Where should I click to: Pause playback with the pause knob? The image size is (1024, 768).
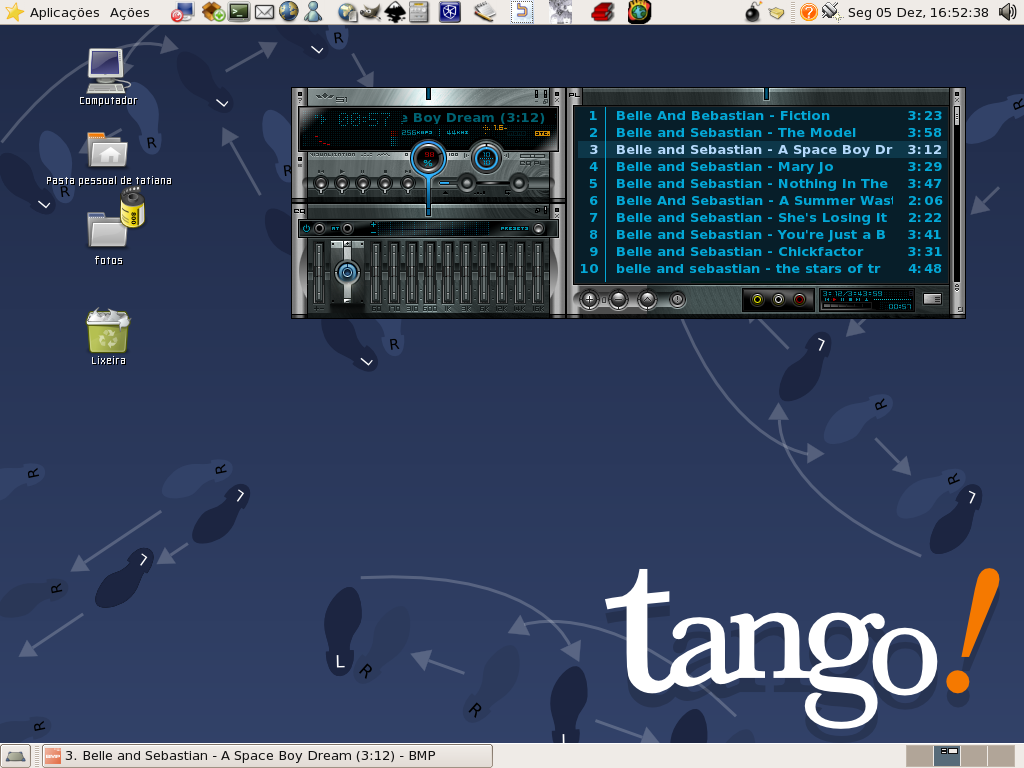(363, 184)
